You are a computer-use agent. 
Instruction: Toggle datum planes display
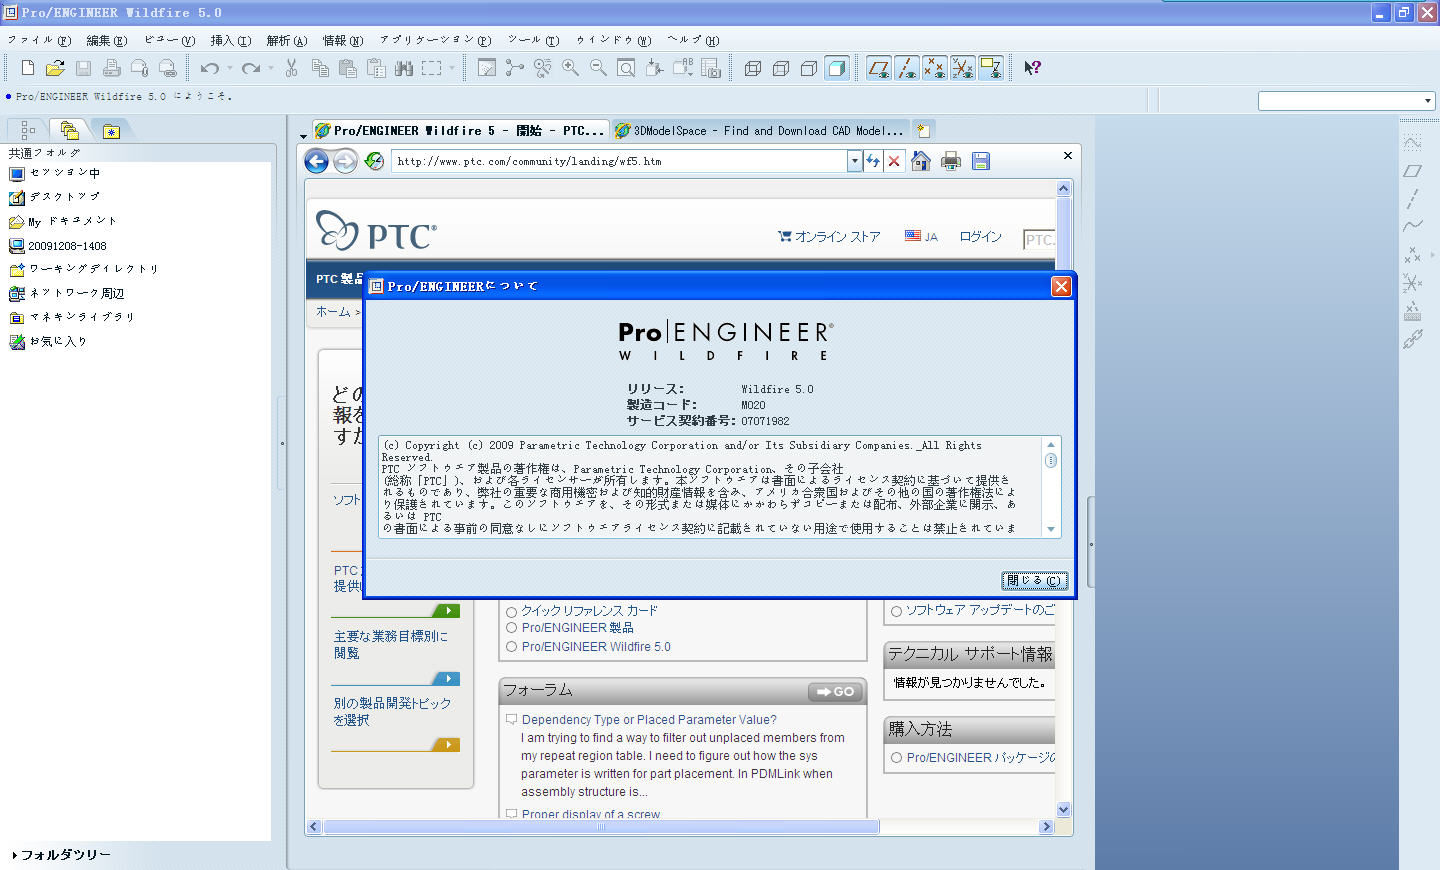coord(879,68)
